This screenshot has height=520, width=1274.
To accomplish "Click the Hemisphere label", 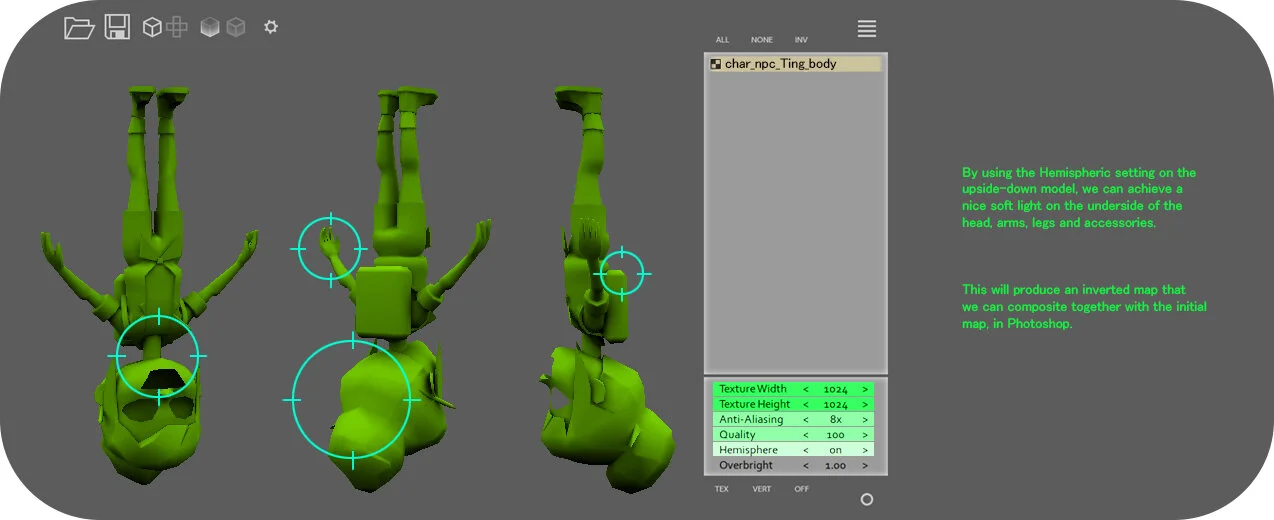I will point(748,450).
